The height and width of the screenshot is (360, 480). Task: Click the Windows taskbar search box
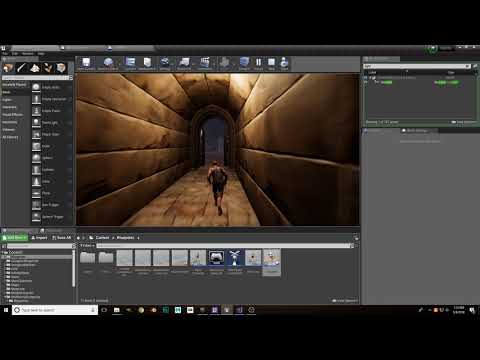pos(55,310)
